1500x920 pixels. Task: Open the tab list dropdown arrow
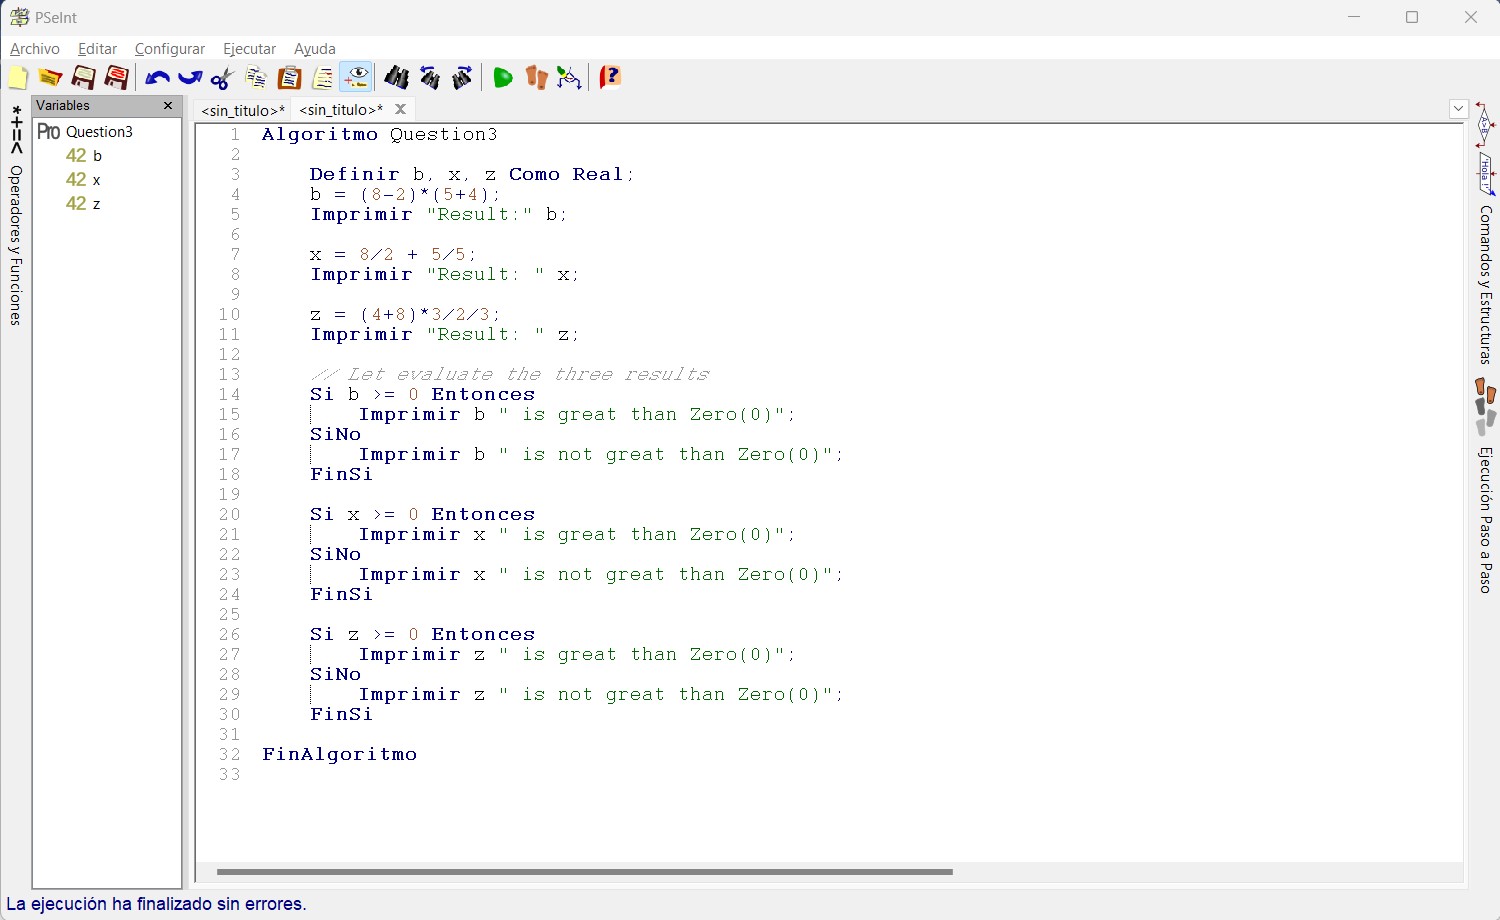tap(1458, 108)
